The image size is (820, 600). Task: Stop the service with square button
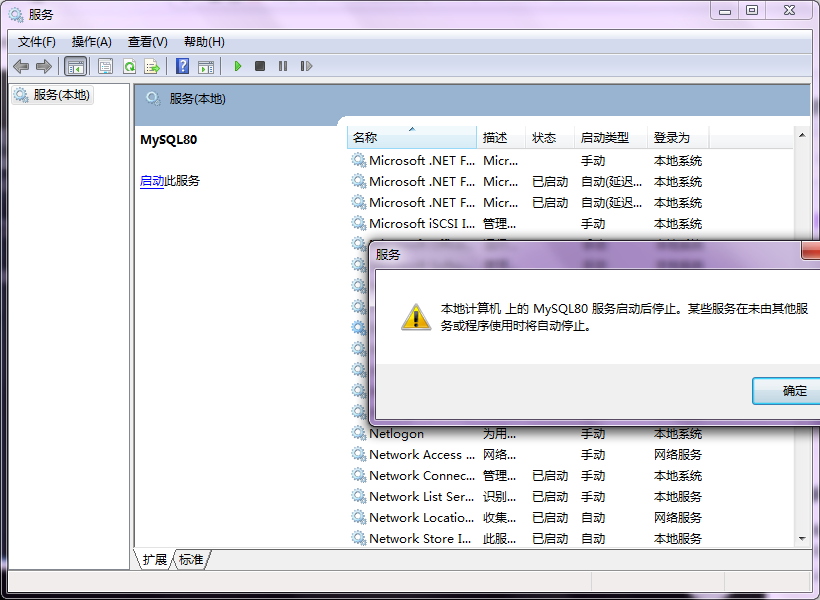260,66
